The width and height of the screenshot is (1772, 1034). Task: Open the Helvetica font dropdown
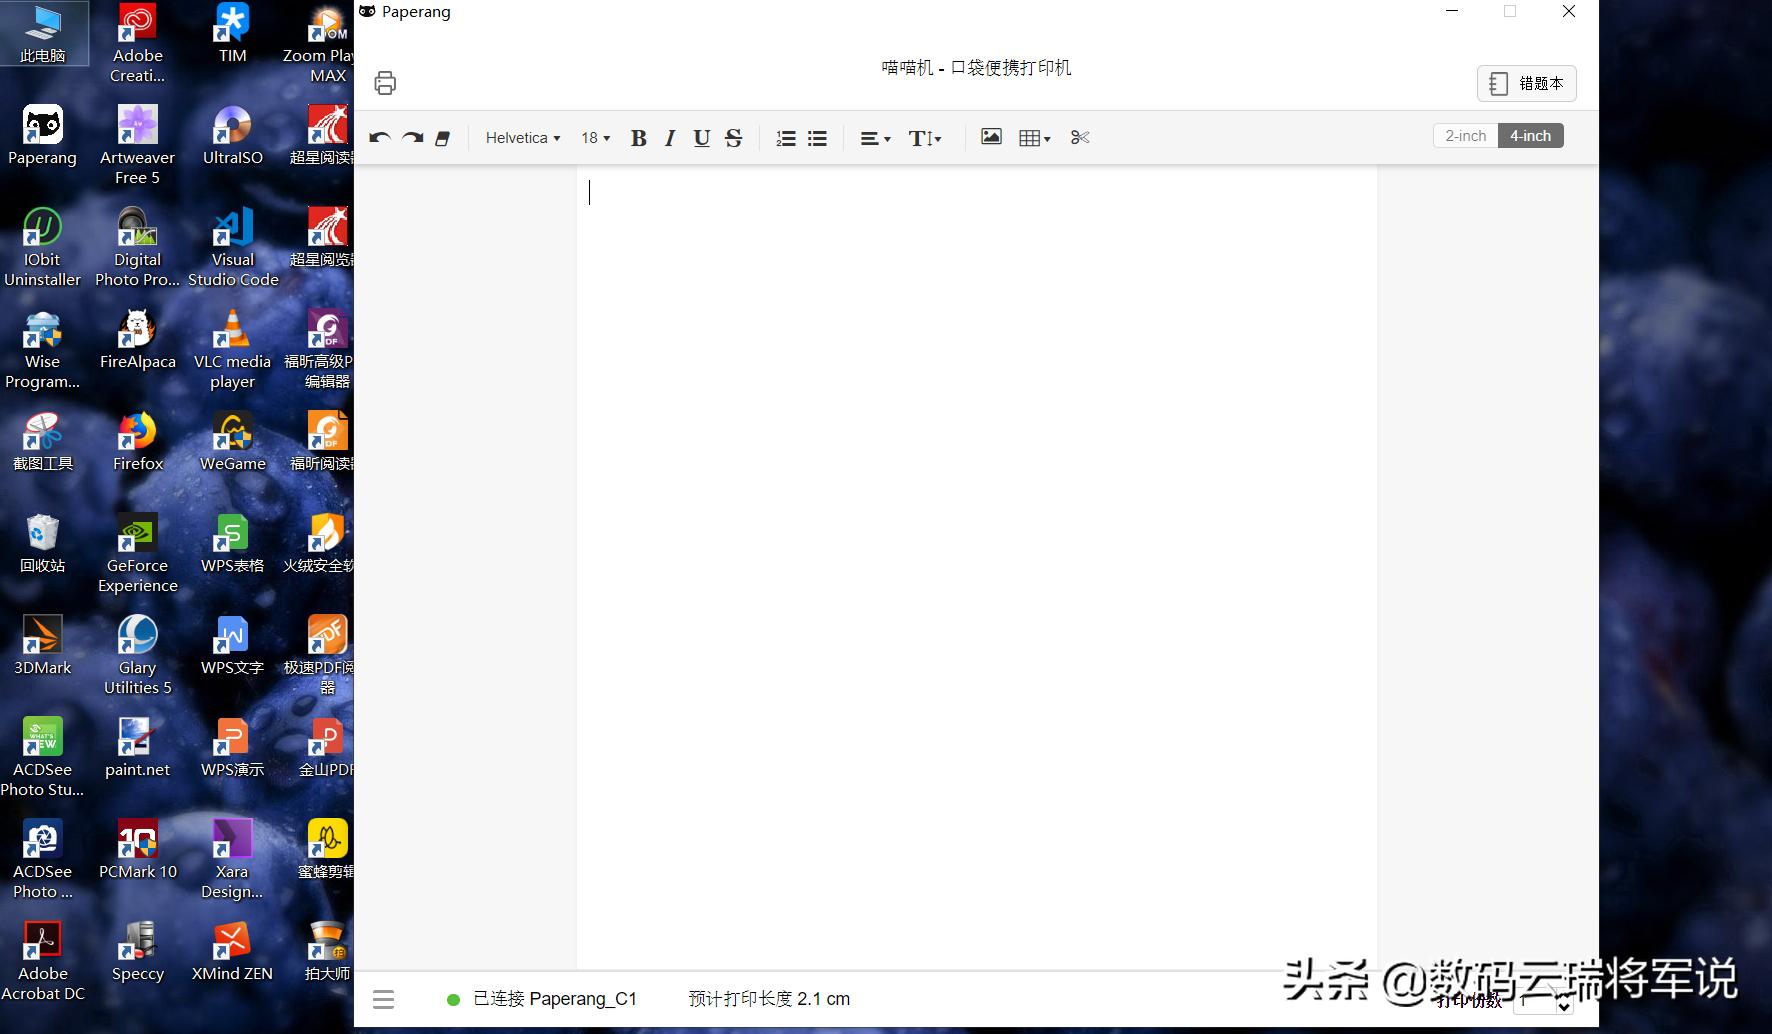[521, 138]
